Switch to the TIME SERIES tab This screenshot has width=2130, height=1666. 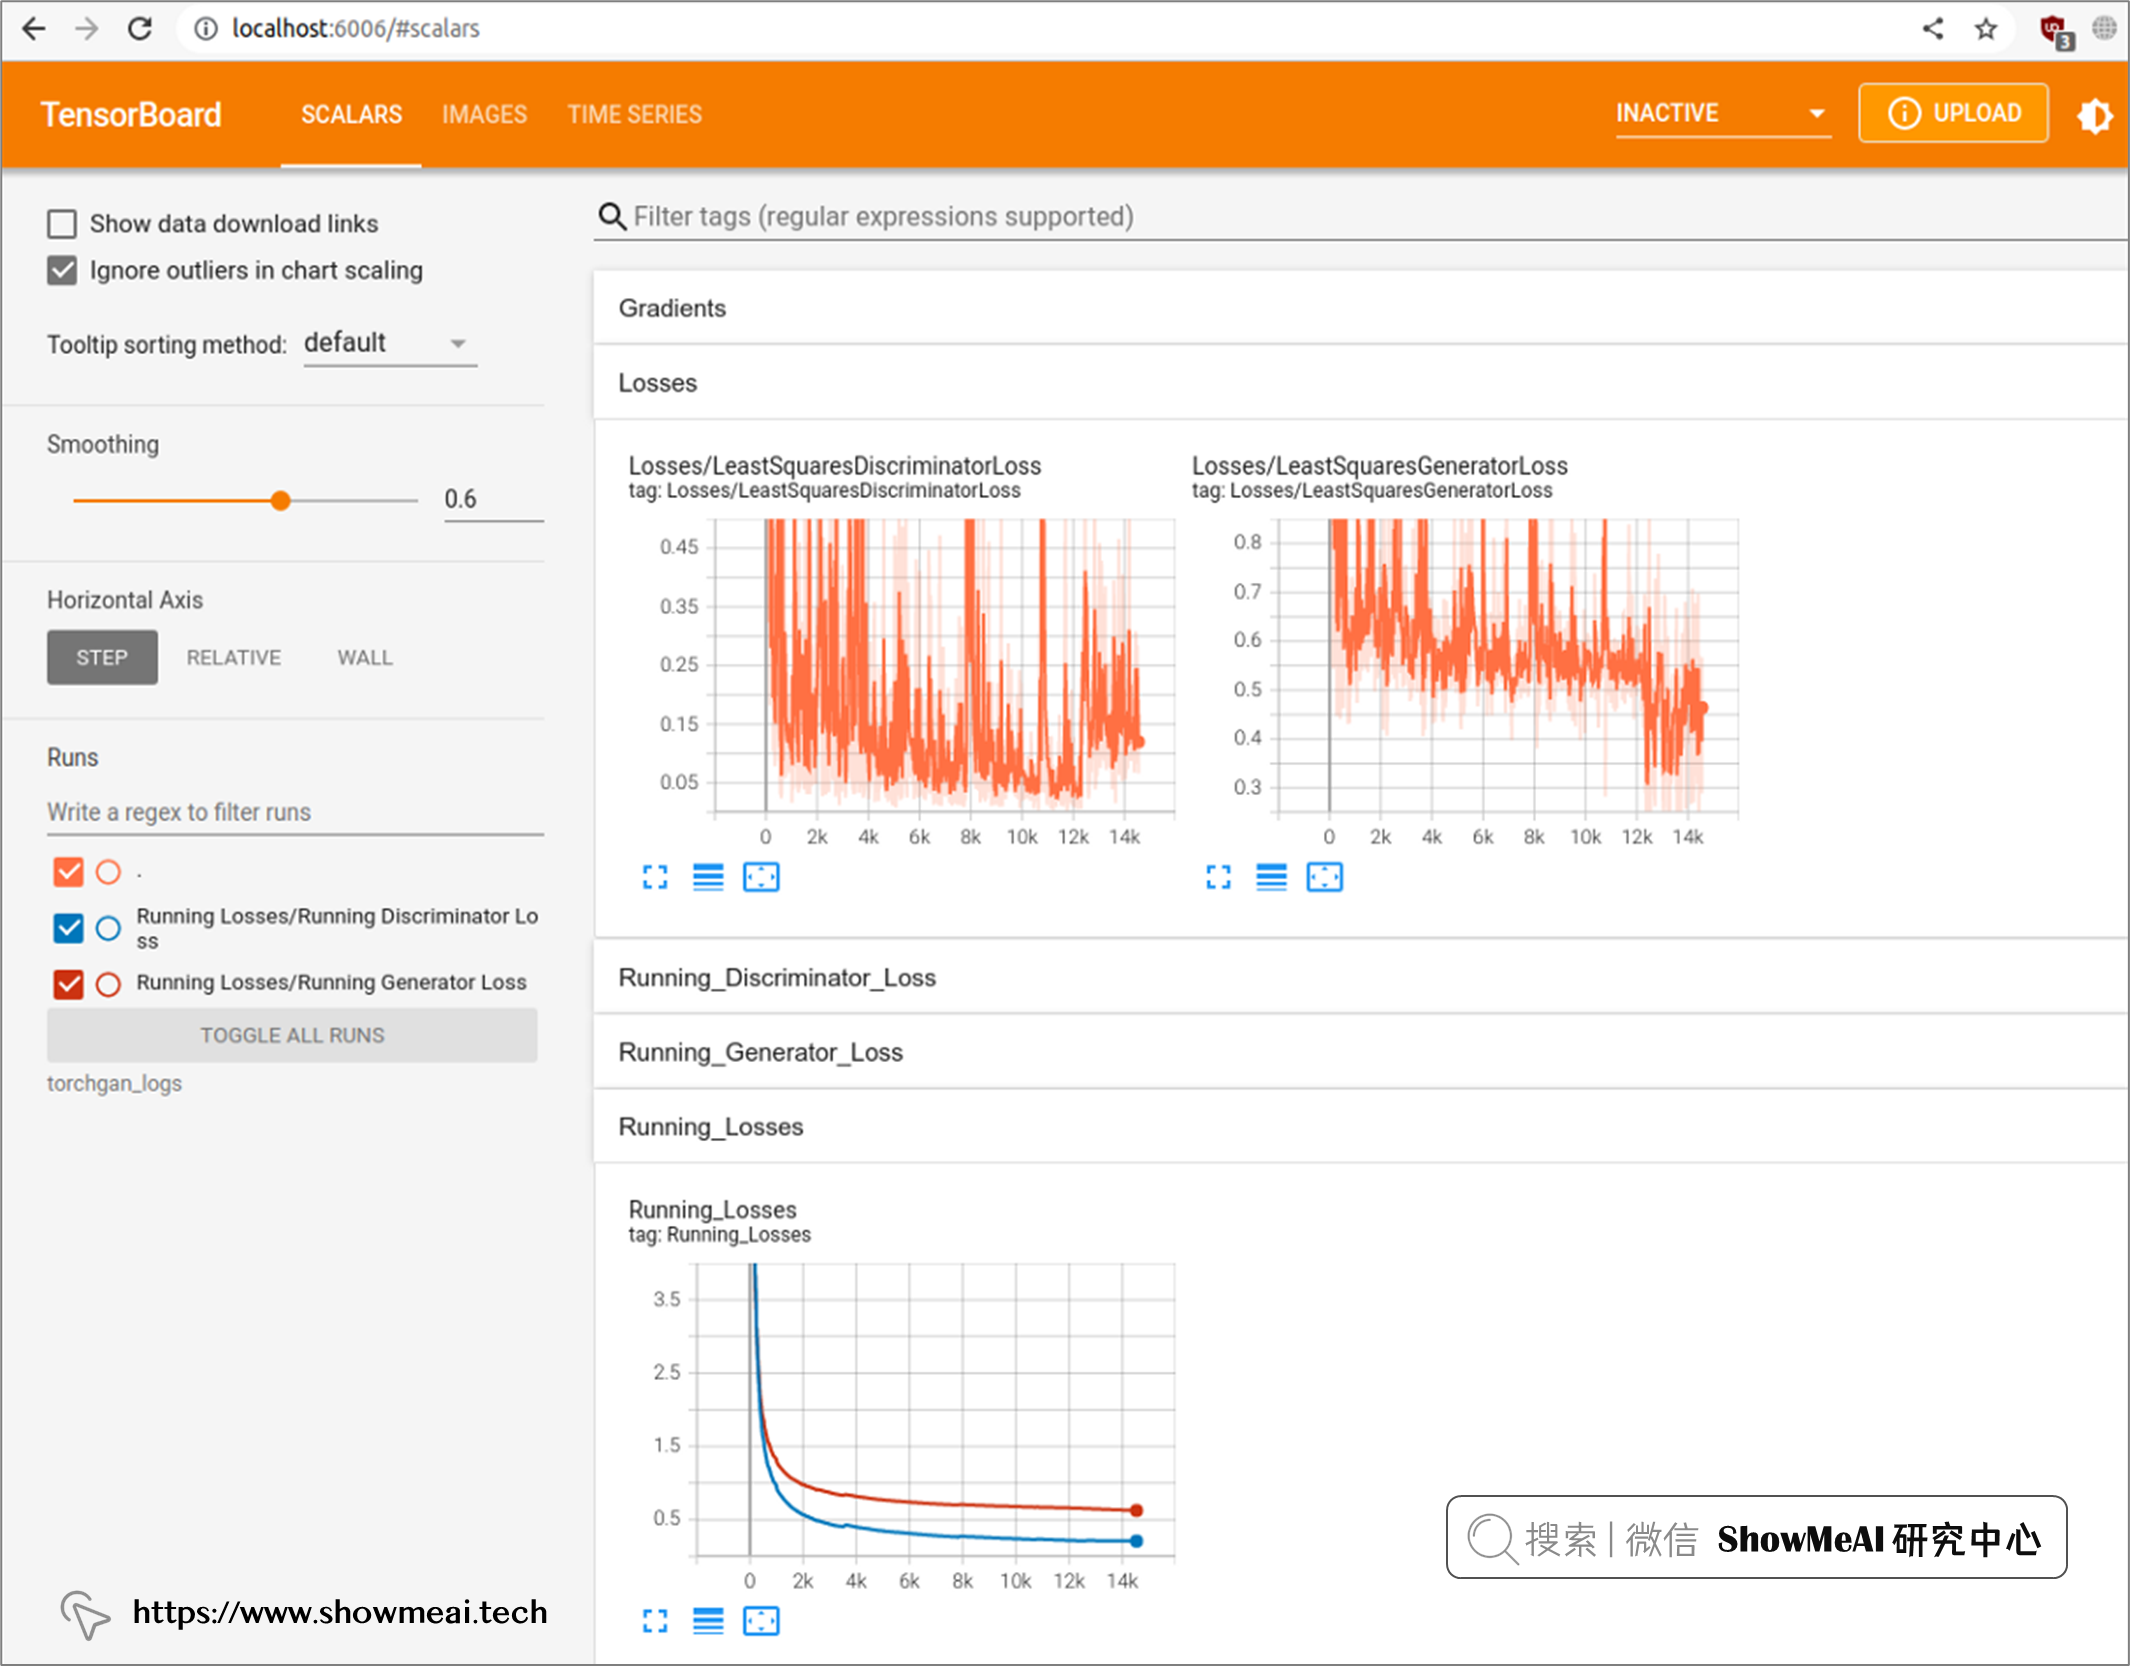coord(634,114)
